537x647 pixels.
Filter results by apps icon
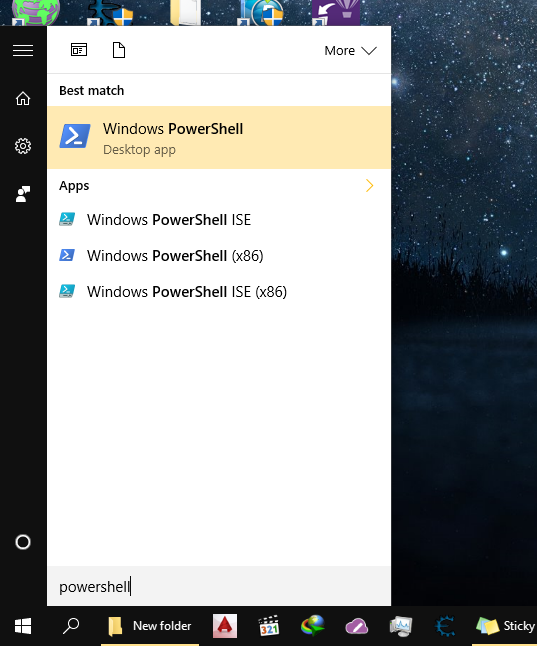(x=79, y=50)
